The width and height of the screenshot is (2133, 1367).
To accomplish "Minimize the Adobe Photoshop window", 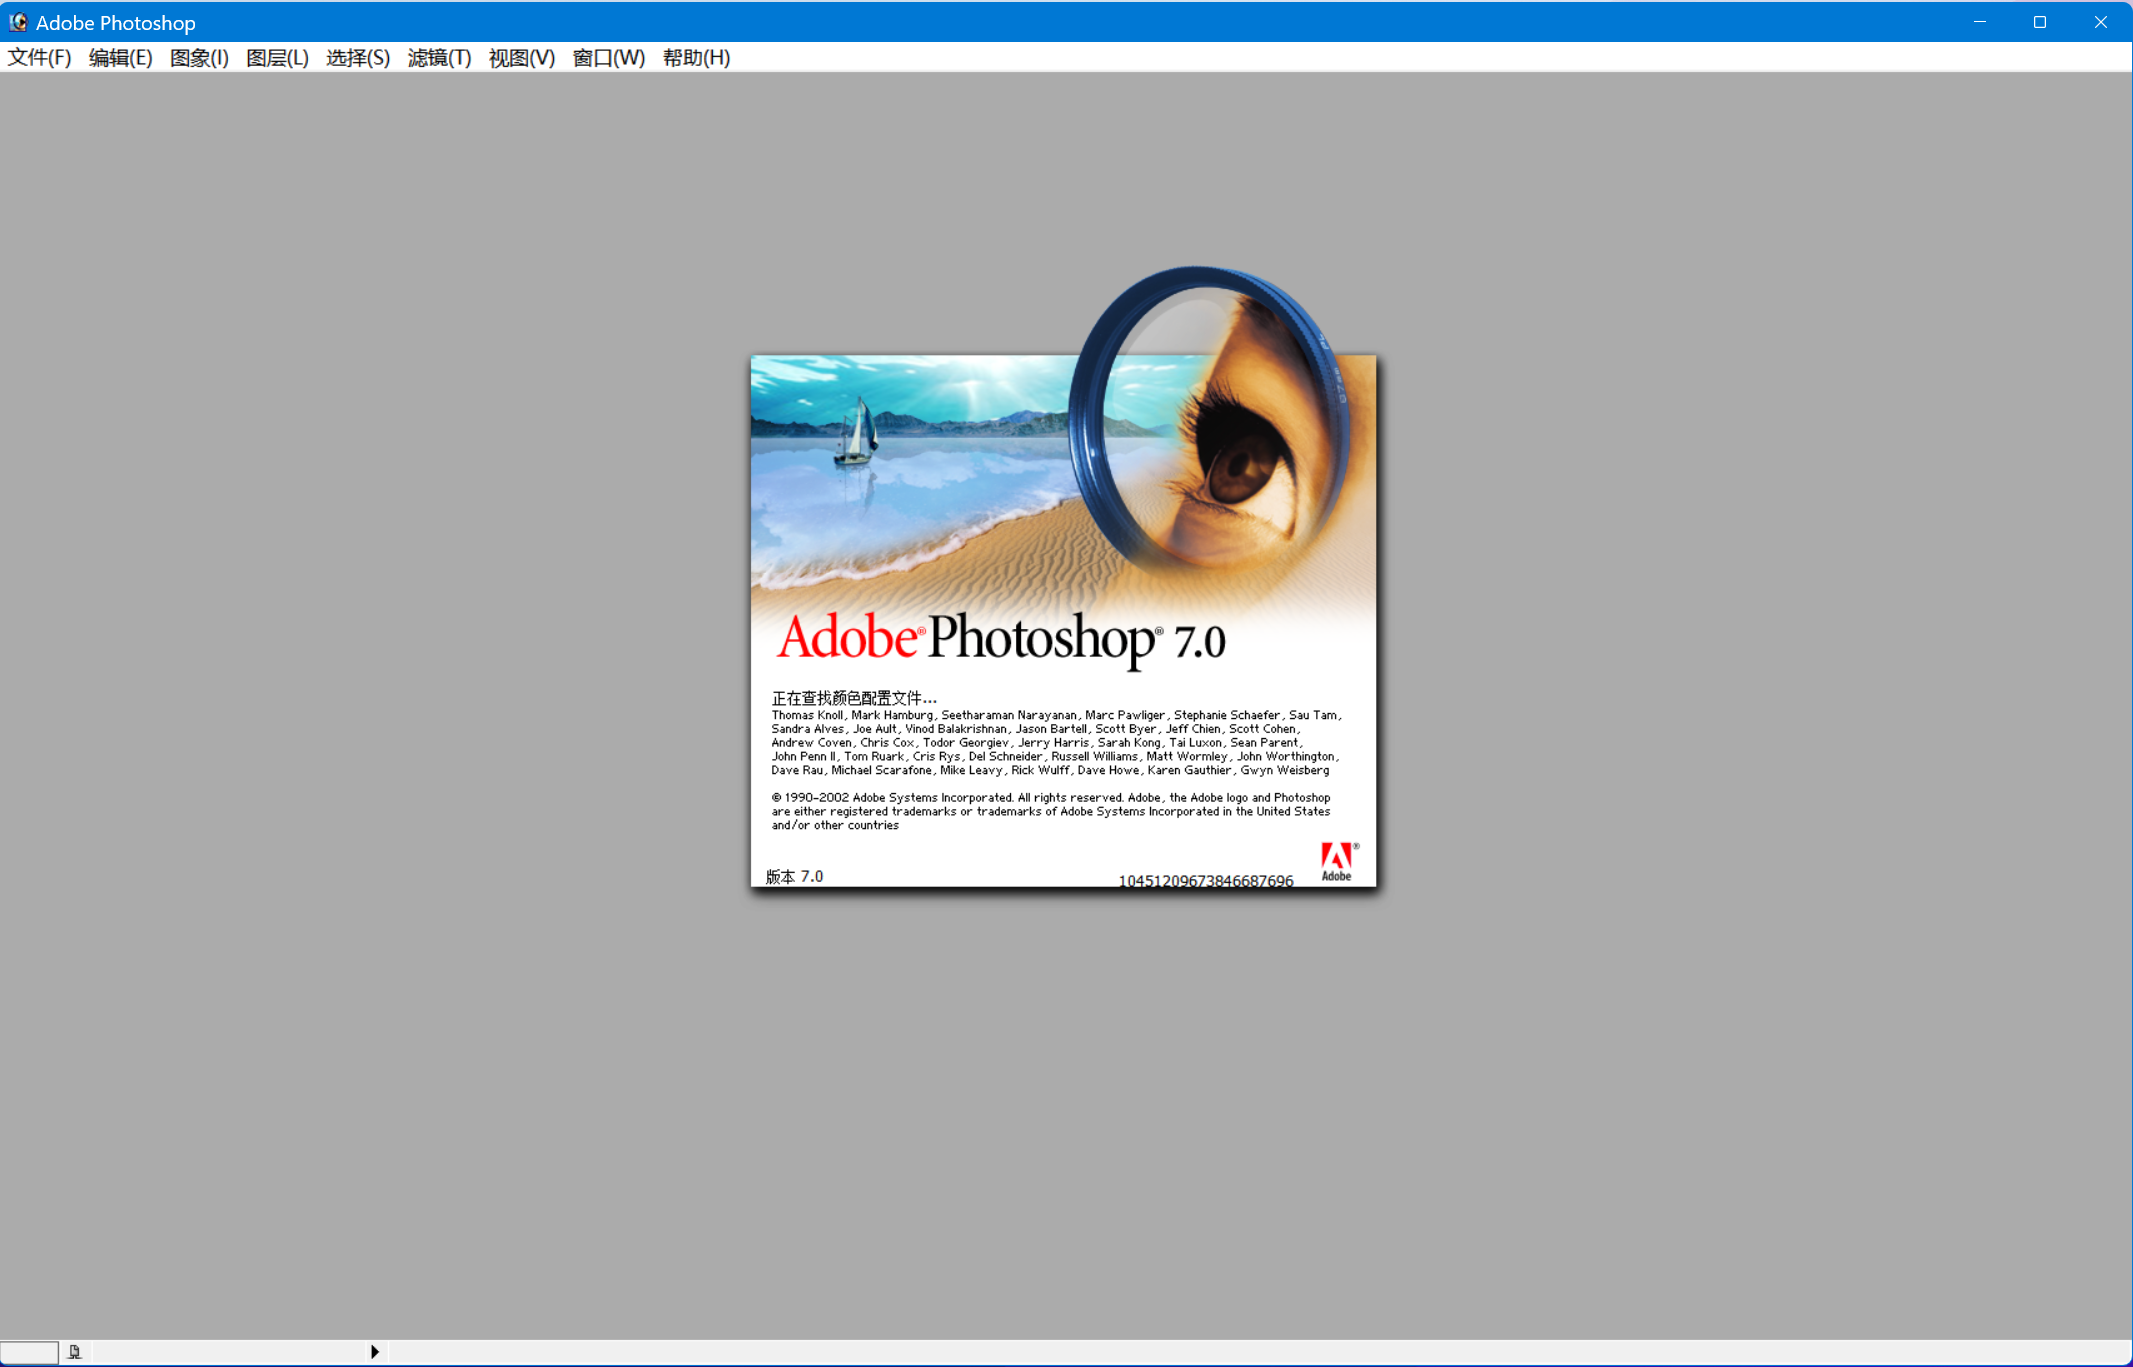I will pyautogui.click(x=1979, y=22).
